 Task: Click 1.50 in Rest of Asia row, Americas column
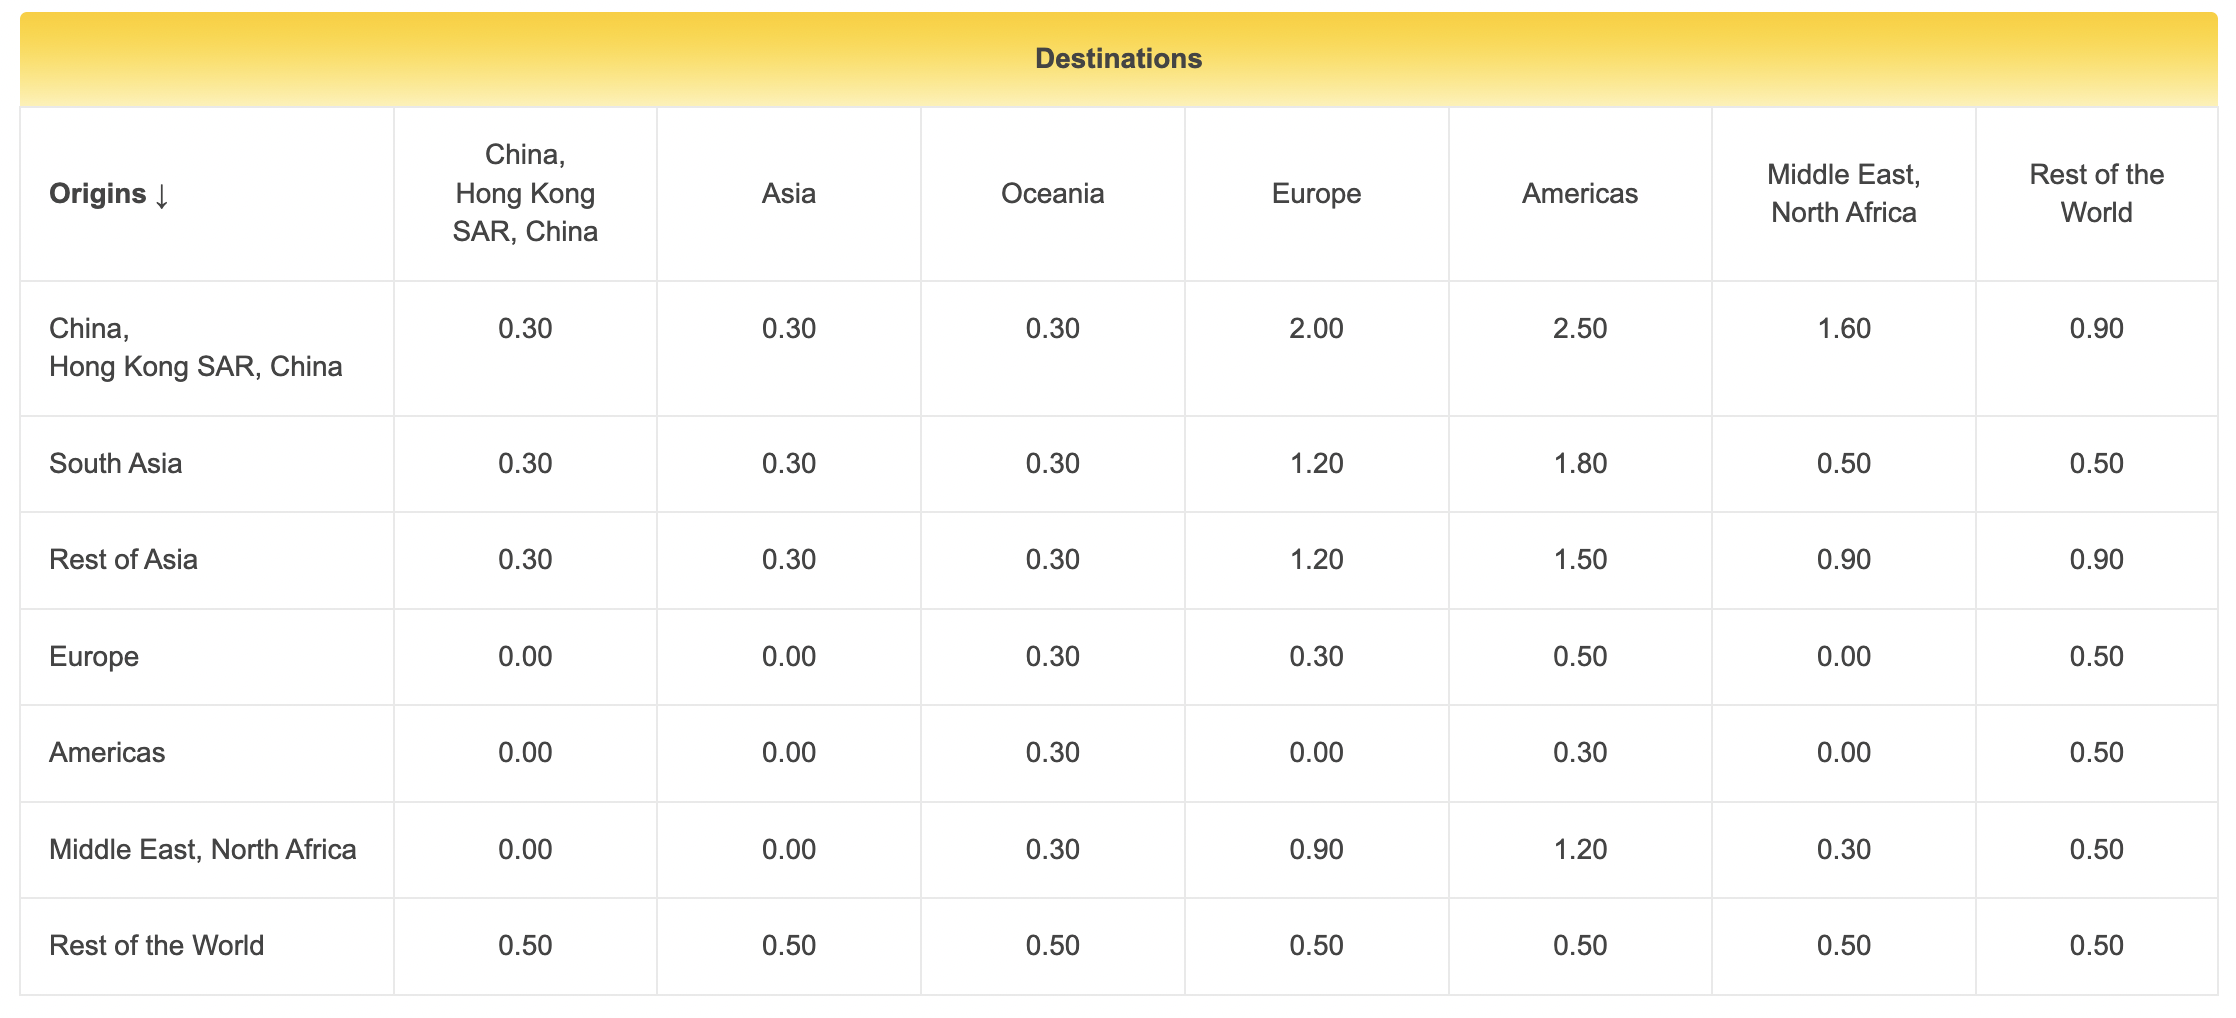tap(1580, 559)
